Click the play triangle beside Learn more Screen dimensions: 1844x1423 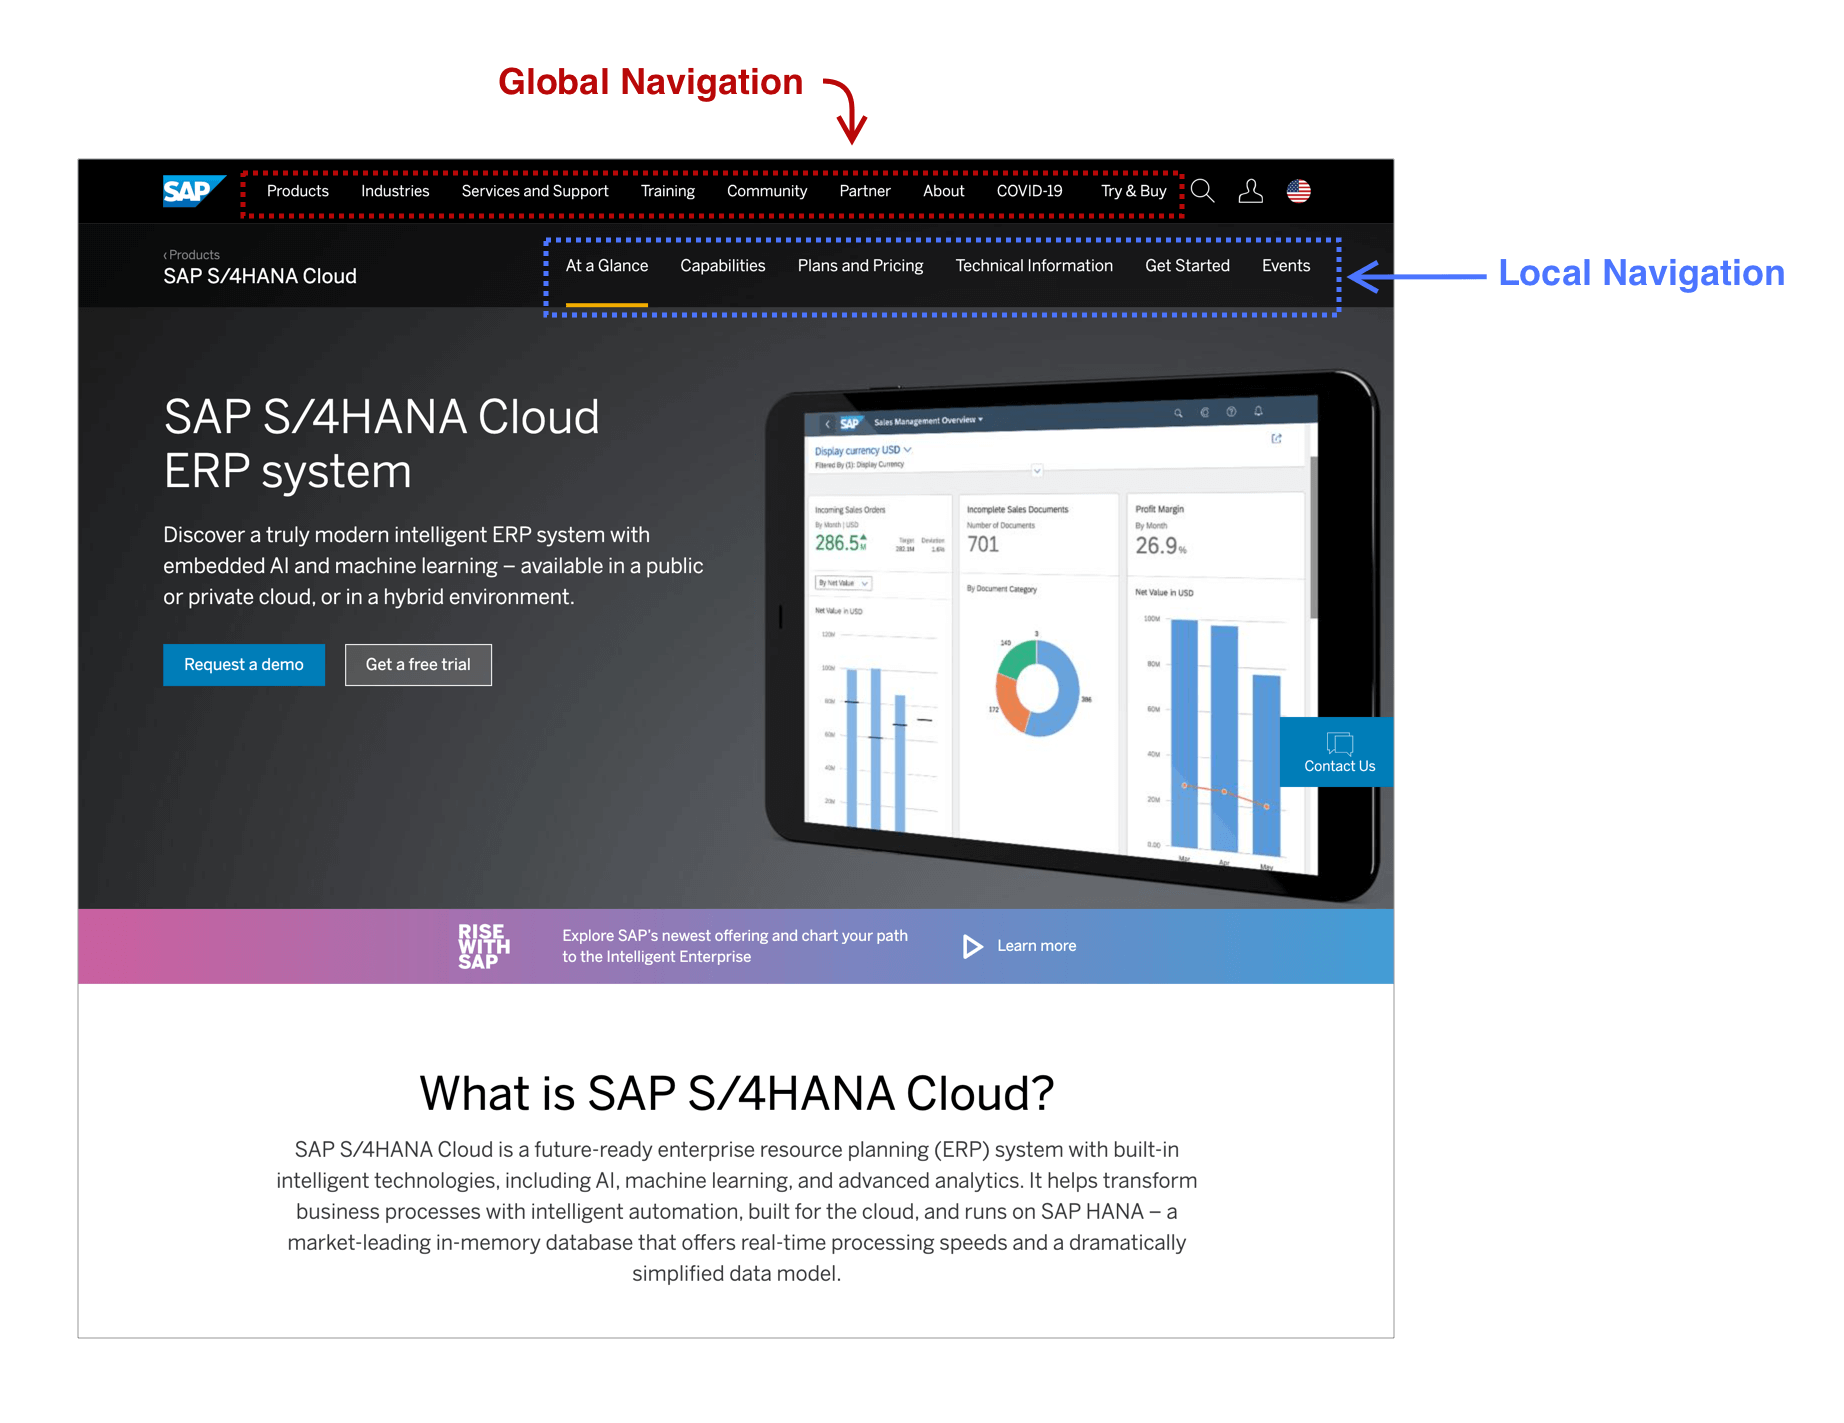pos(972,946)
